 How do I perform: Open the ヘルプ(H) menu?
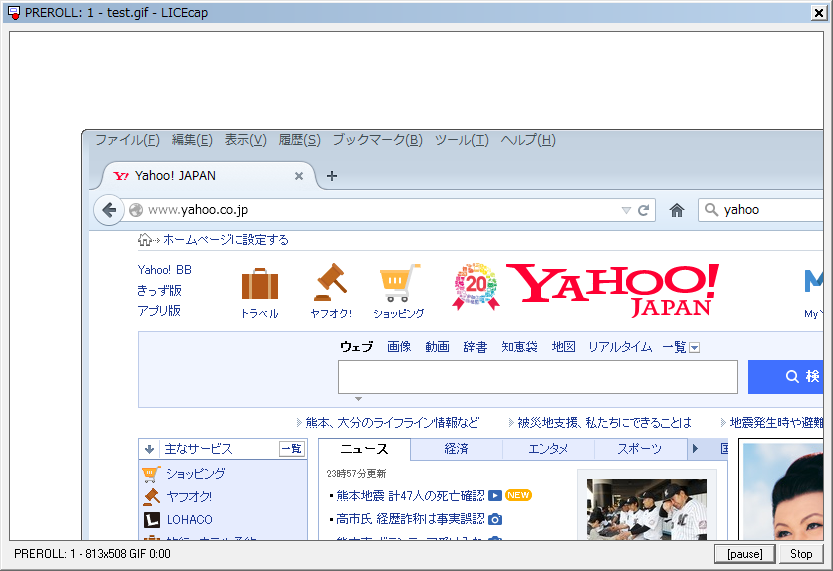click(x=528, y=140)
